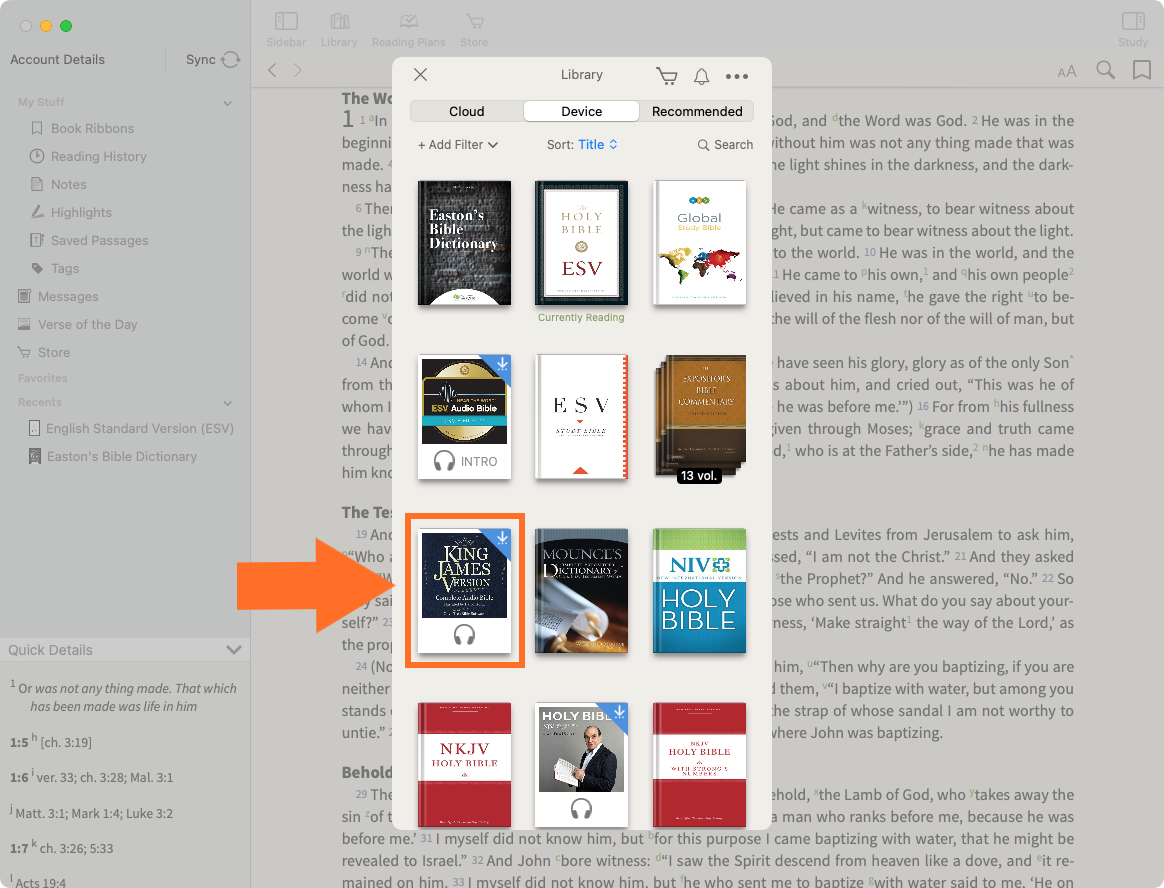1164x888 pixels.
Task: Collapse the Quick Details panel
Action: point(234,650)
